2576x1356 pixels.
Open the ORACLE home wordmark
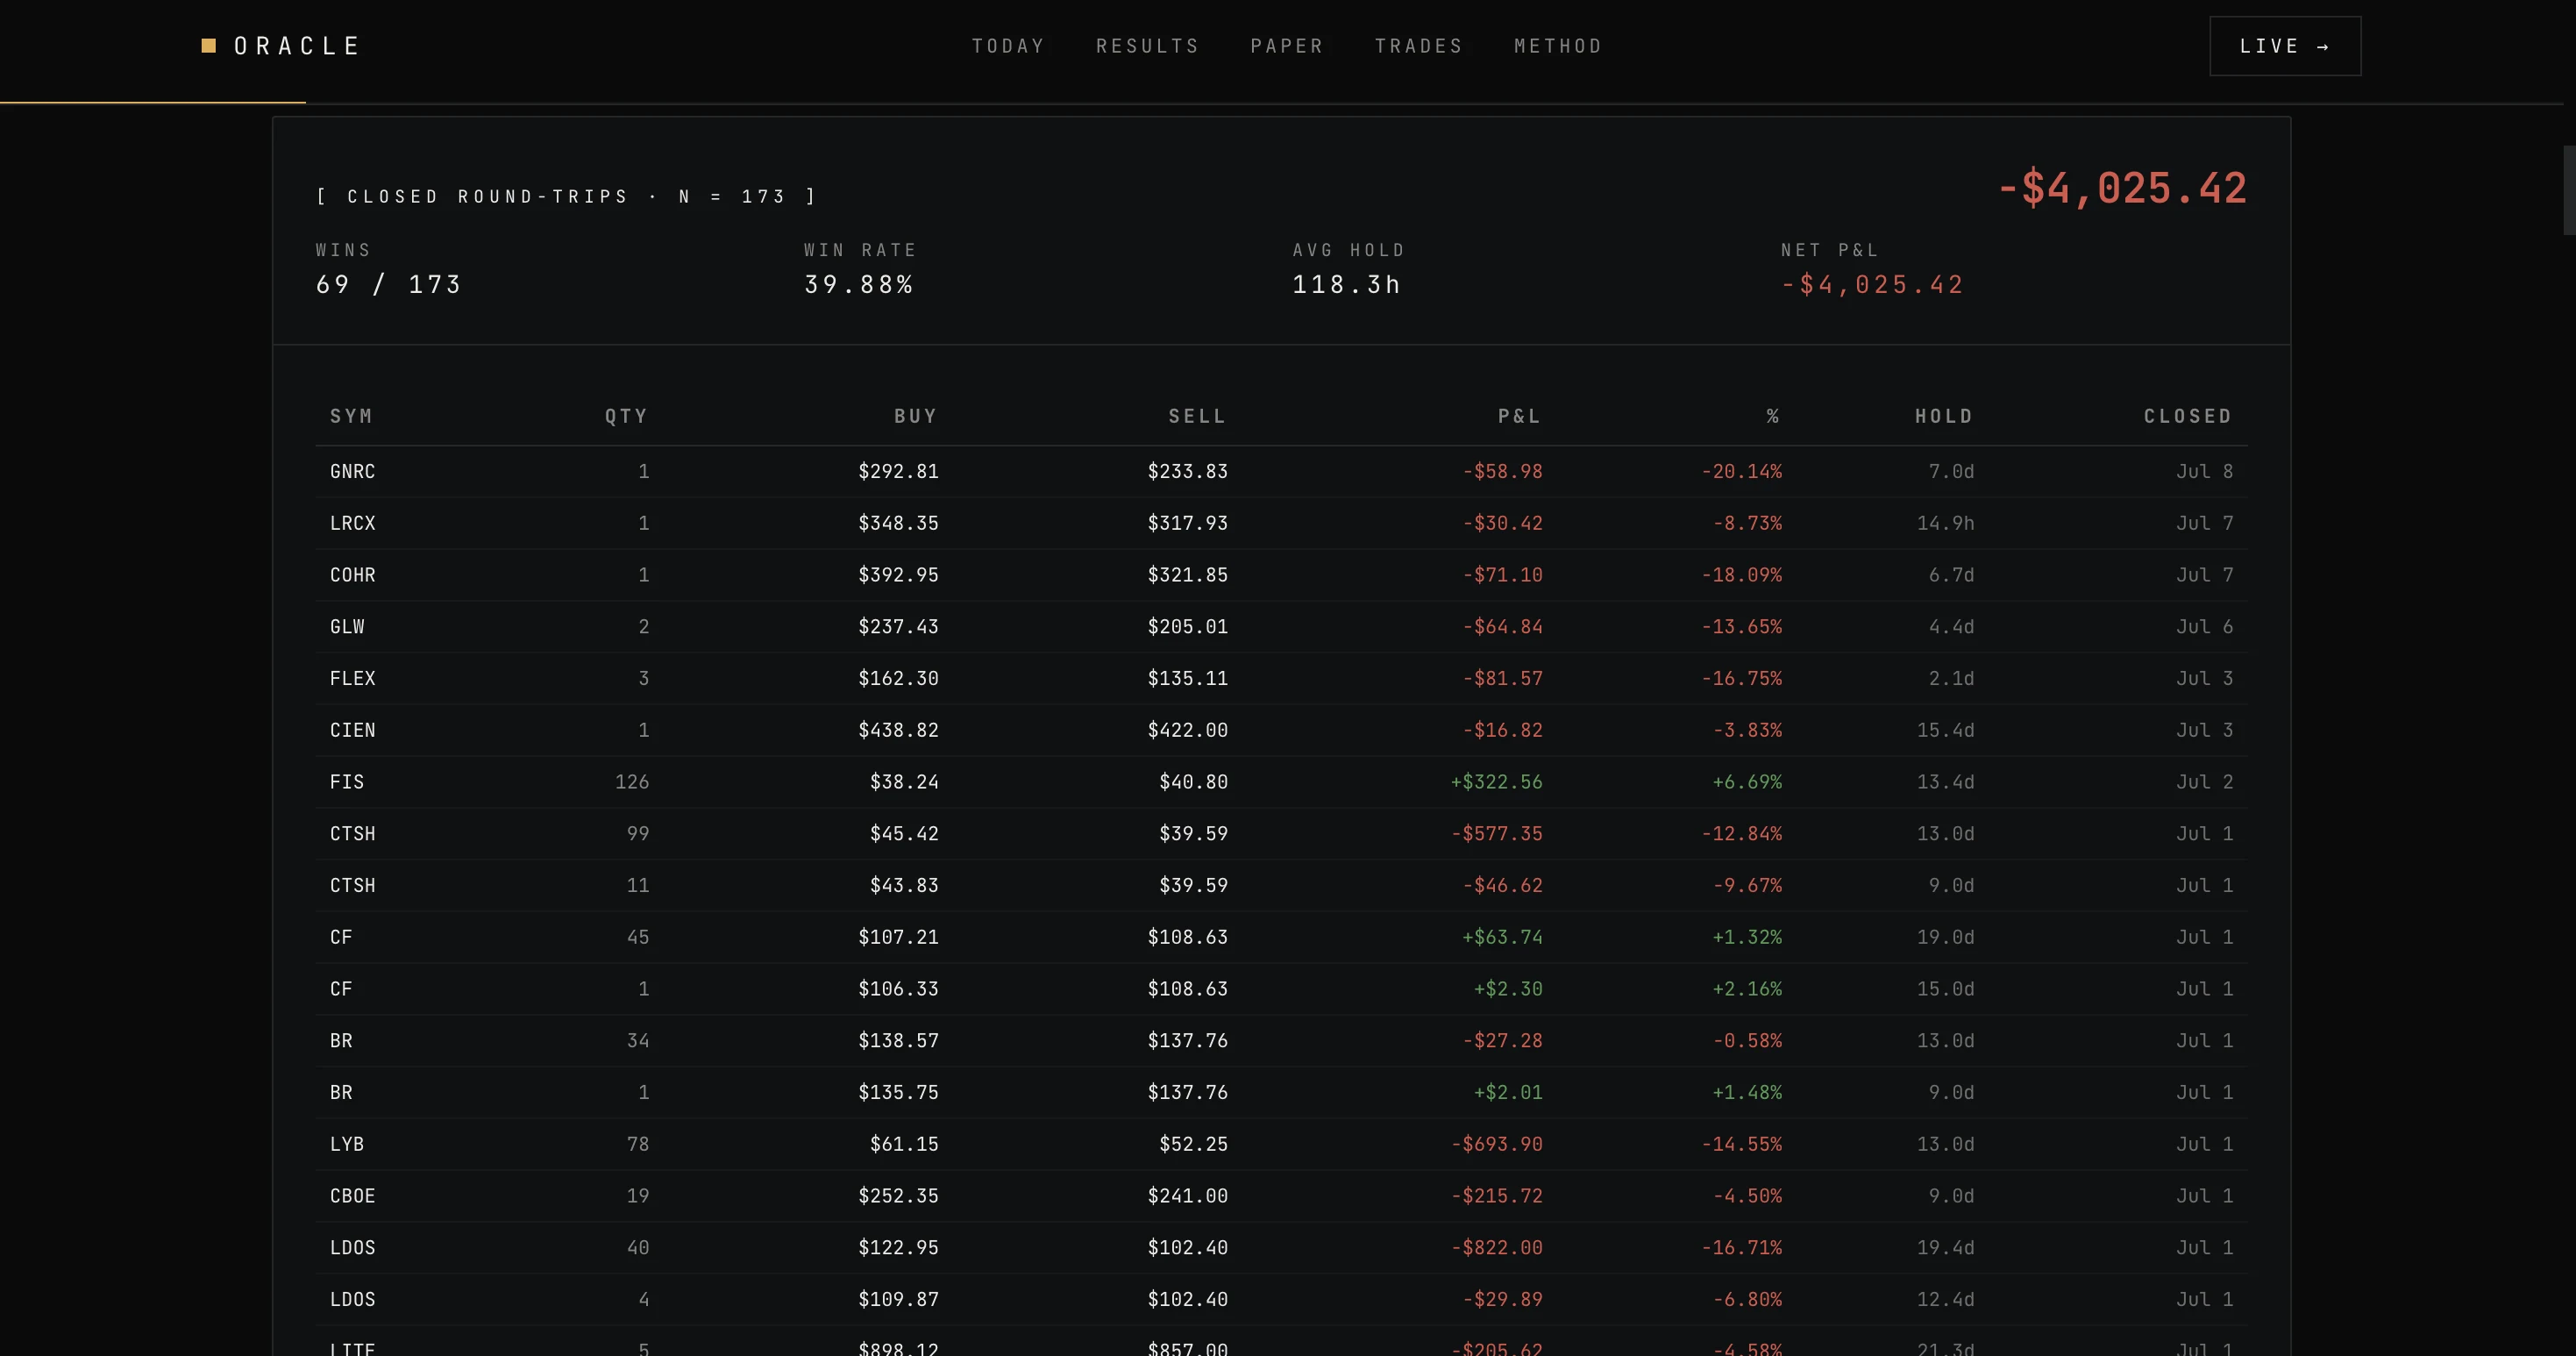[x=297, y=46]
